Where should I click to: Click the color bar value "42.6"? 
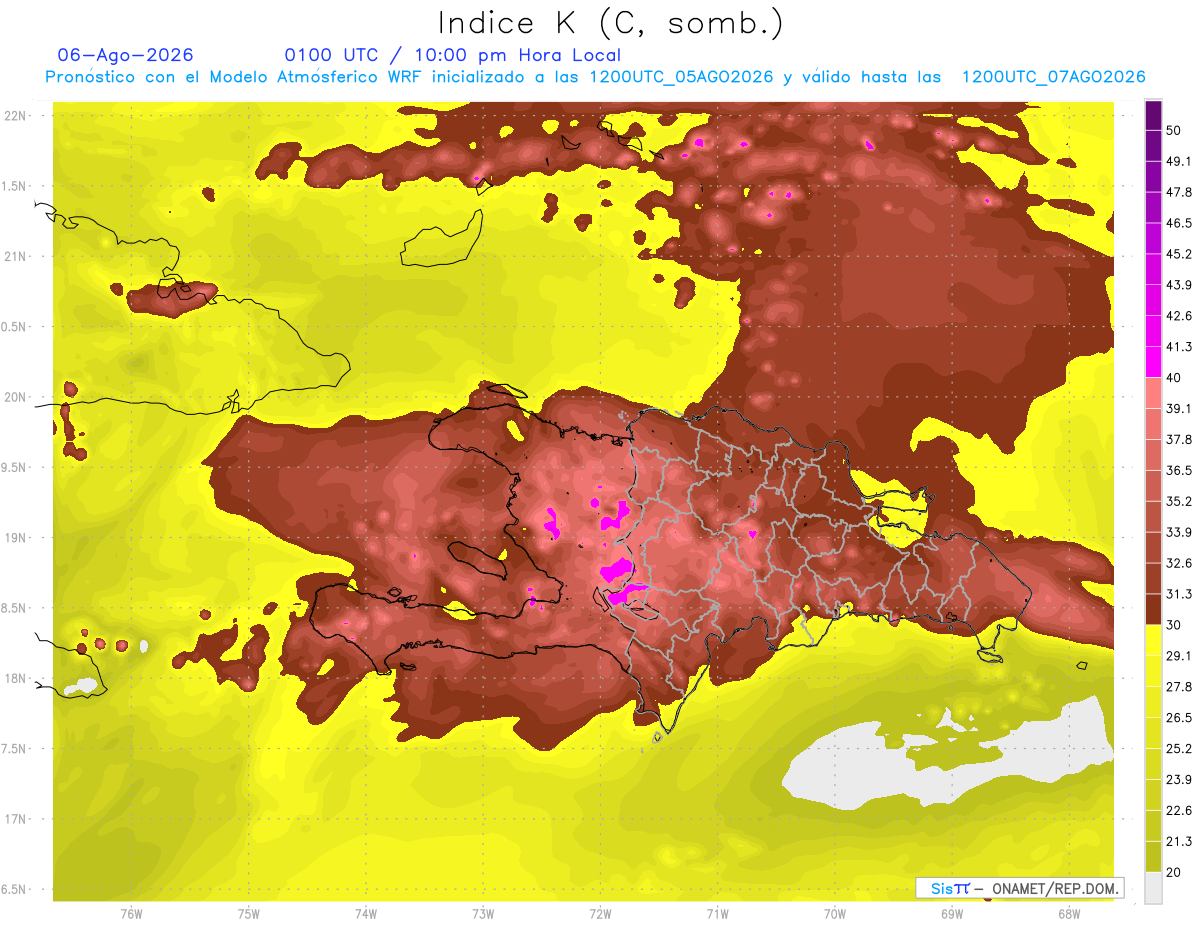[1178, 316]
